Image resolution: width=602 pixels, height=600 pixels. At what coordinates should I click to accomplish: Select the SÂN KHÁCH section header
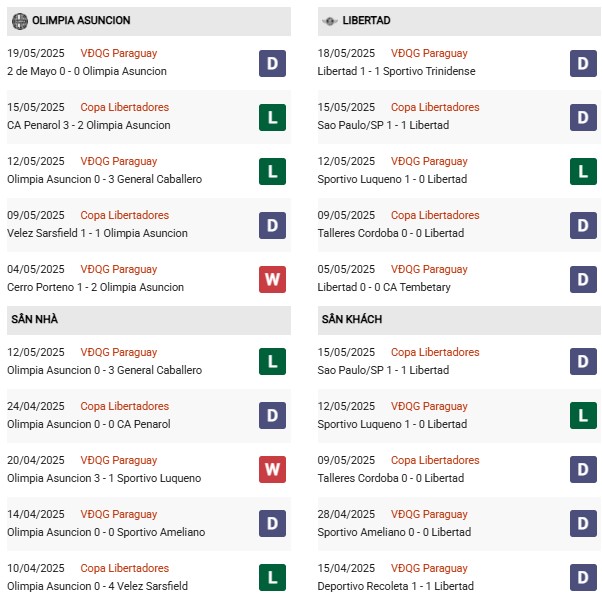(x=459, y=320)
